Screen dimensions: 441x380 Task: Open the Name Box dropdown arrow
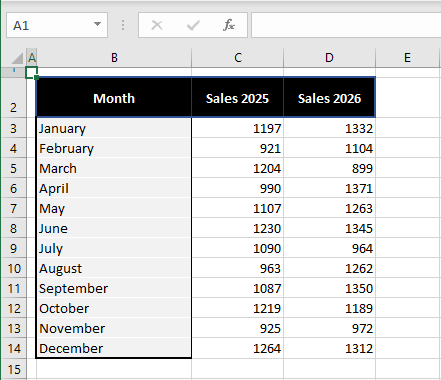(97, 24)
